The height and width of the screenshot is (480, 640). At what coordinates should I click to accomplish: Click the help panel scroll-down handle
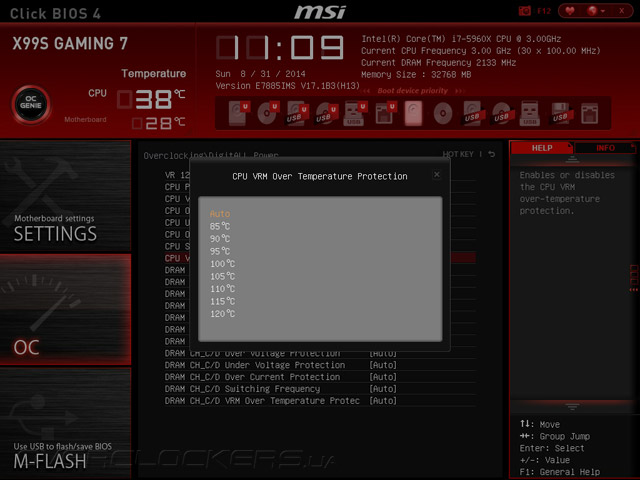(x=572, y=407)
